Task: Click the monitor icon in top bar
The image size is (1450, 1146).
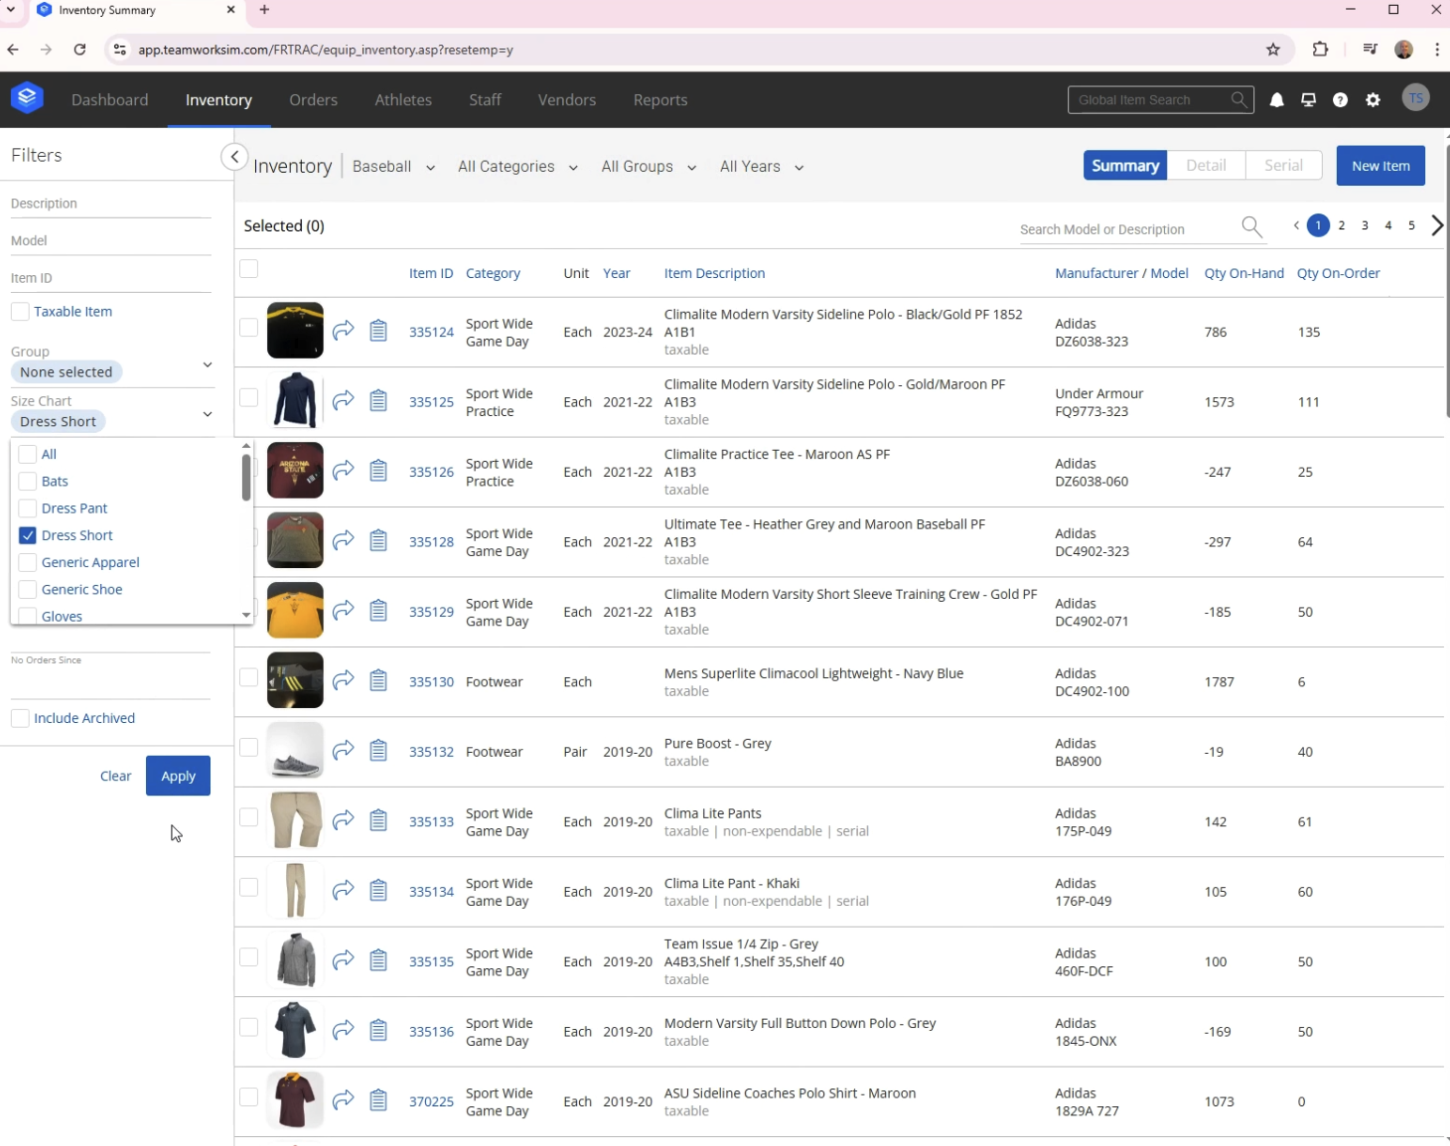Action: (1308, 100)
